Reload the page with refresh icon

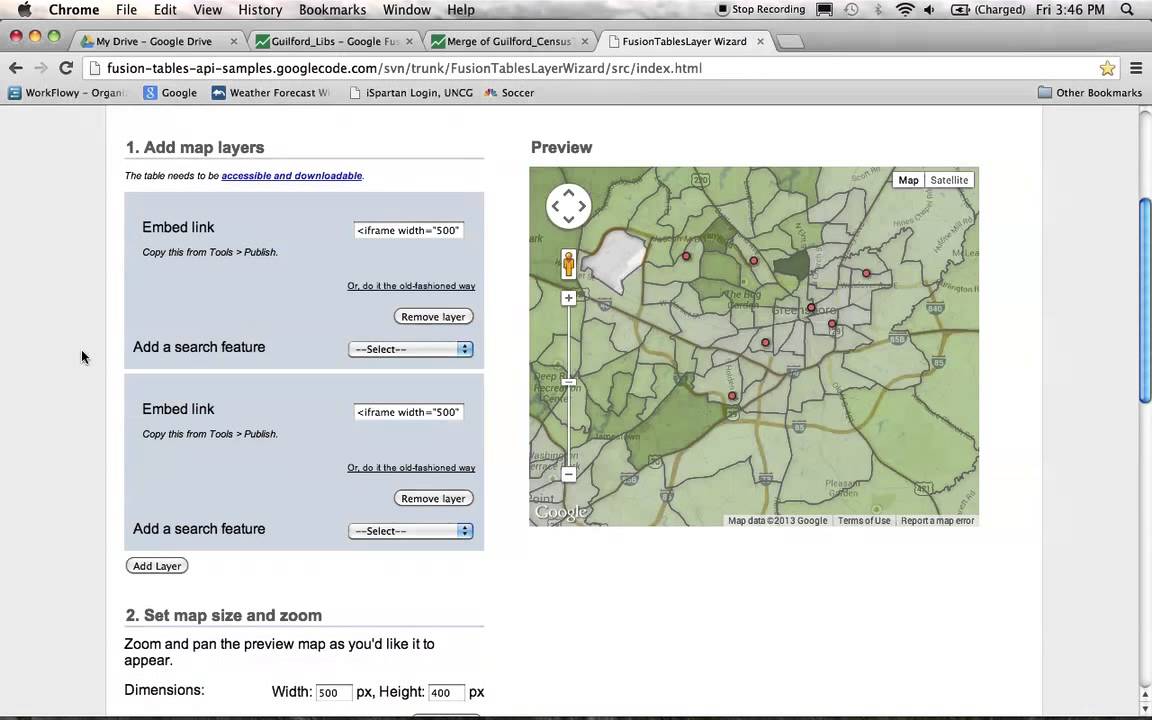(66, 68)
